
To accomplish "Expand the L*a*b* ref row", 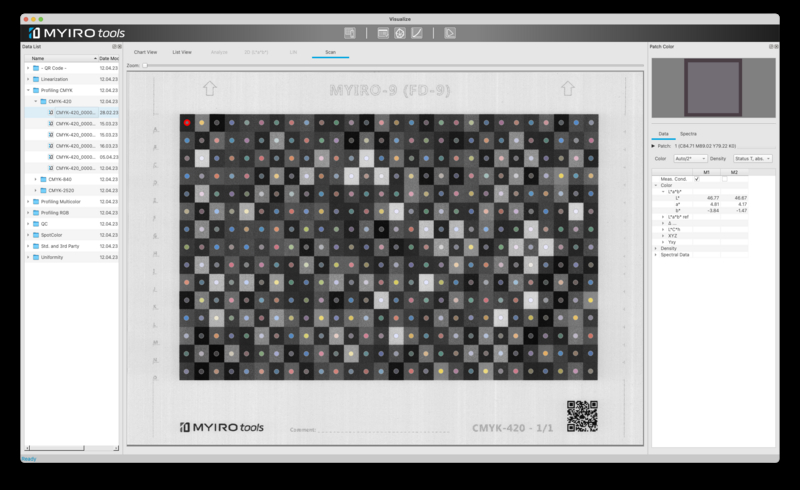I will pyautogui.click(x=663, y=217).
